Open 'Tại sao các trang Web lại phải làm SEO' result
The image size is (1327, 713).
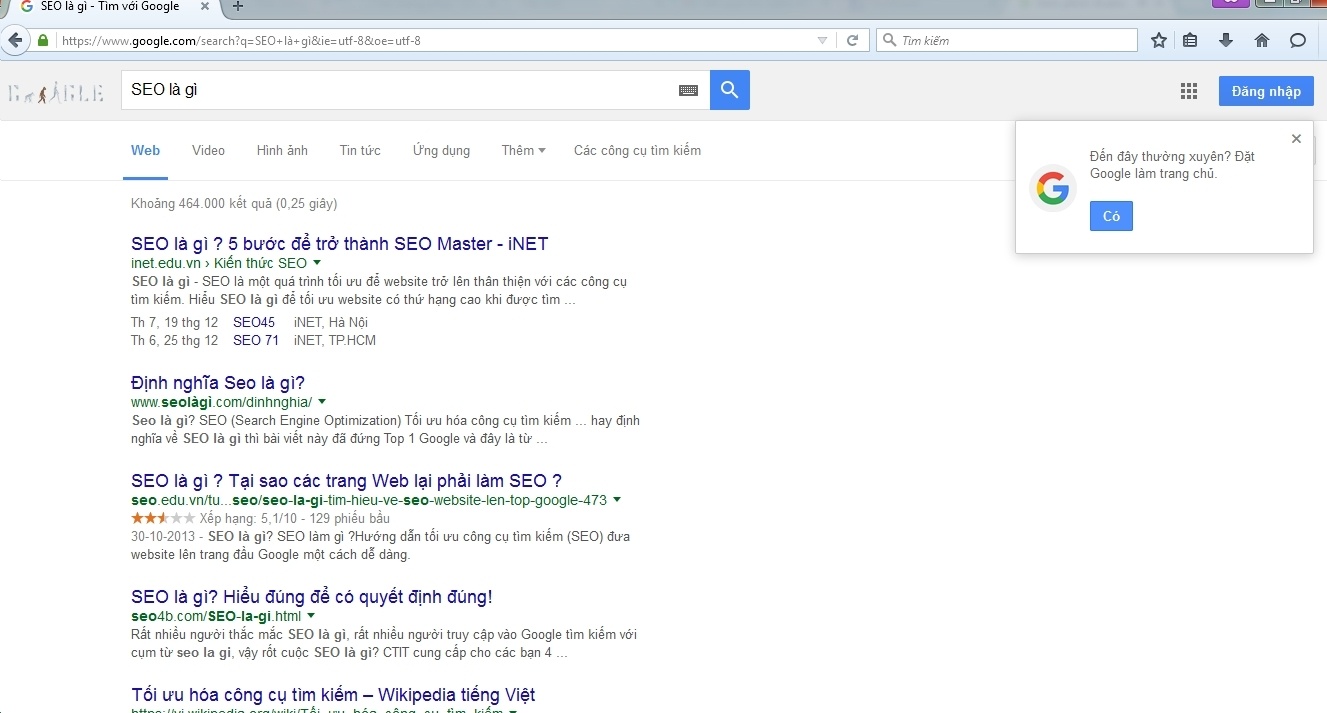346,481
